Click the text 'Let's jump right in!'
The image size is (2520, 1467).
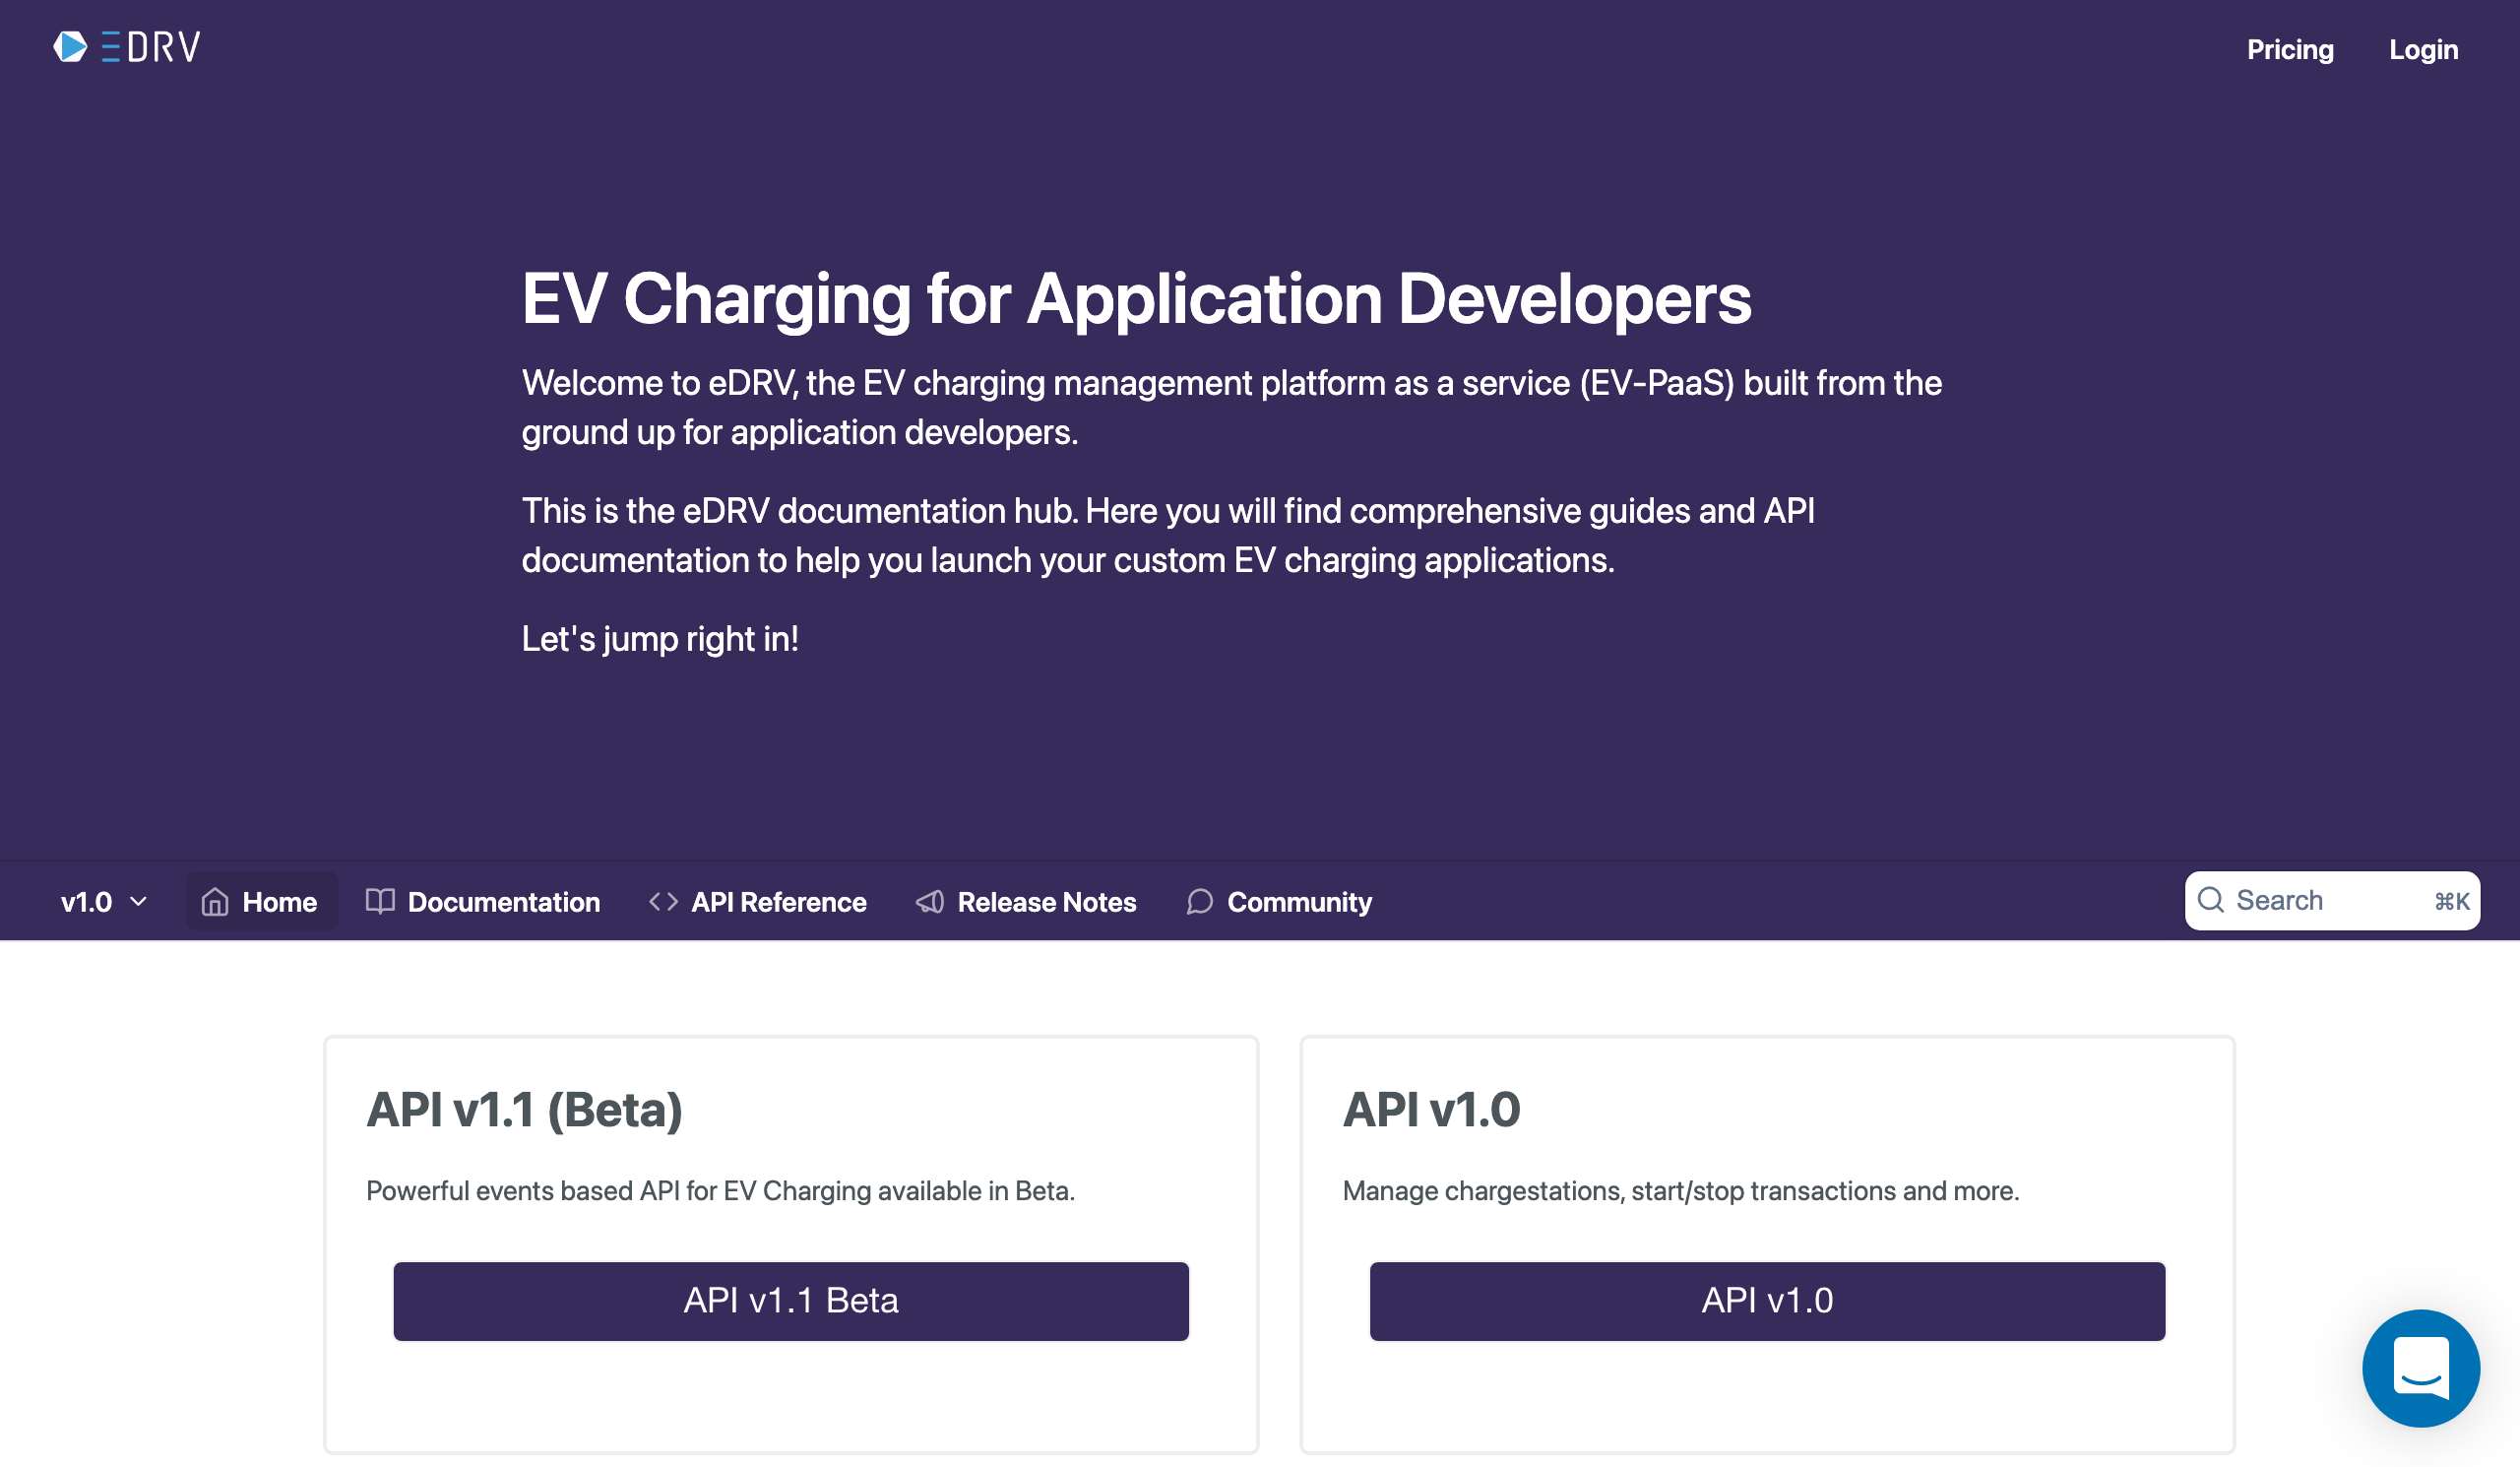point(660,639)
